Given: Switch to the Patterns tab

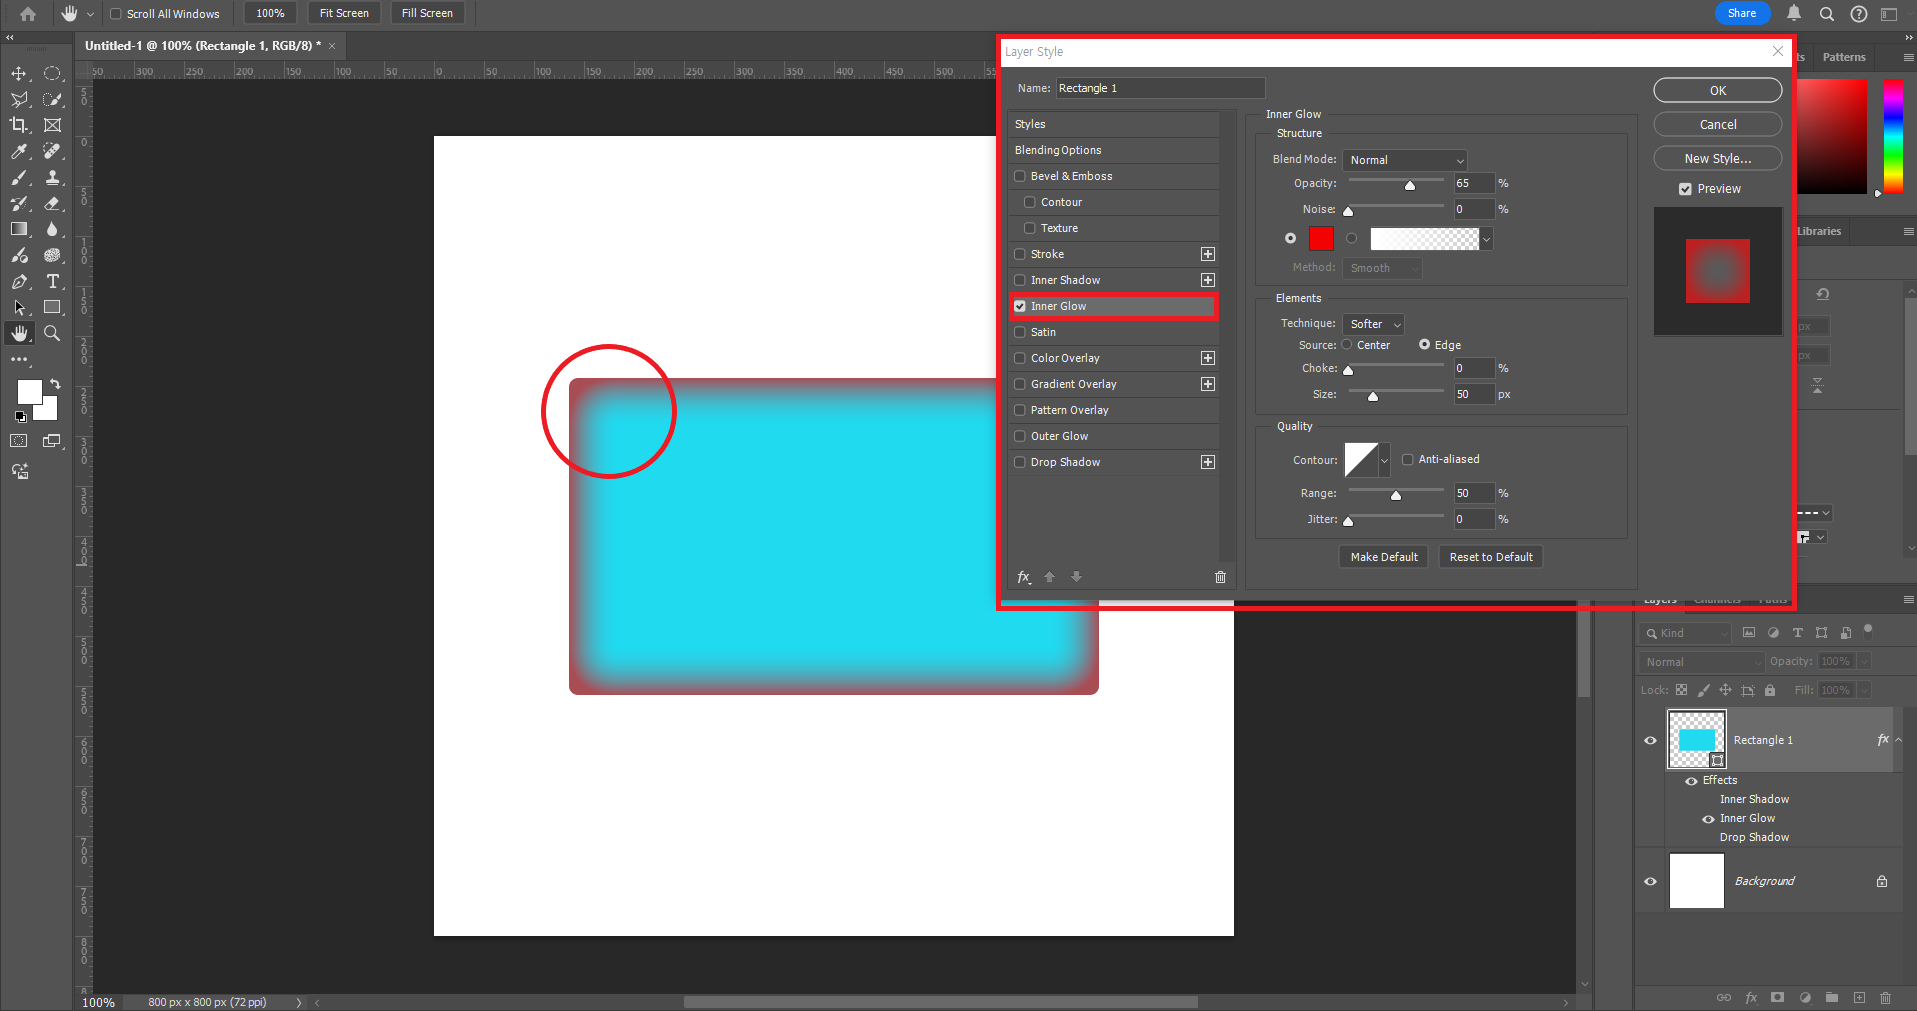Looking at the screenshot, I should tap(1844, 57).
